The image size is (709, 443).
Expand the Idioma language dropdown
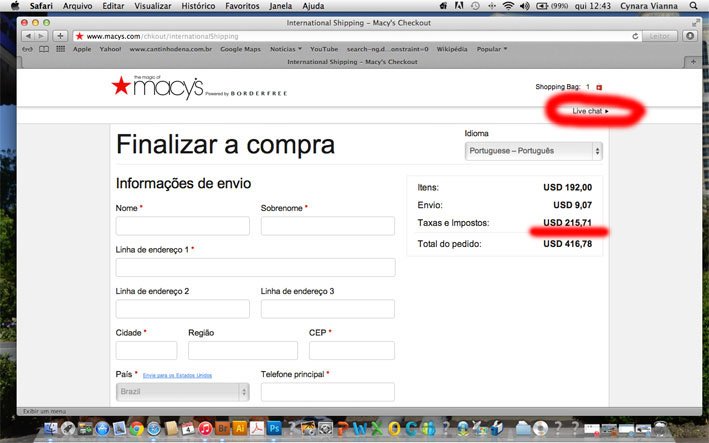534,151
